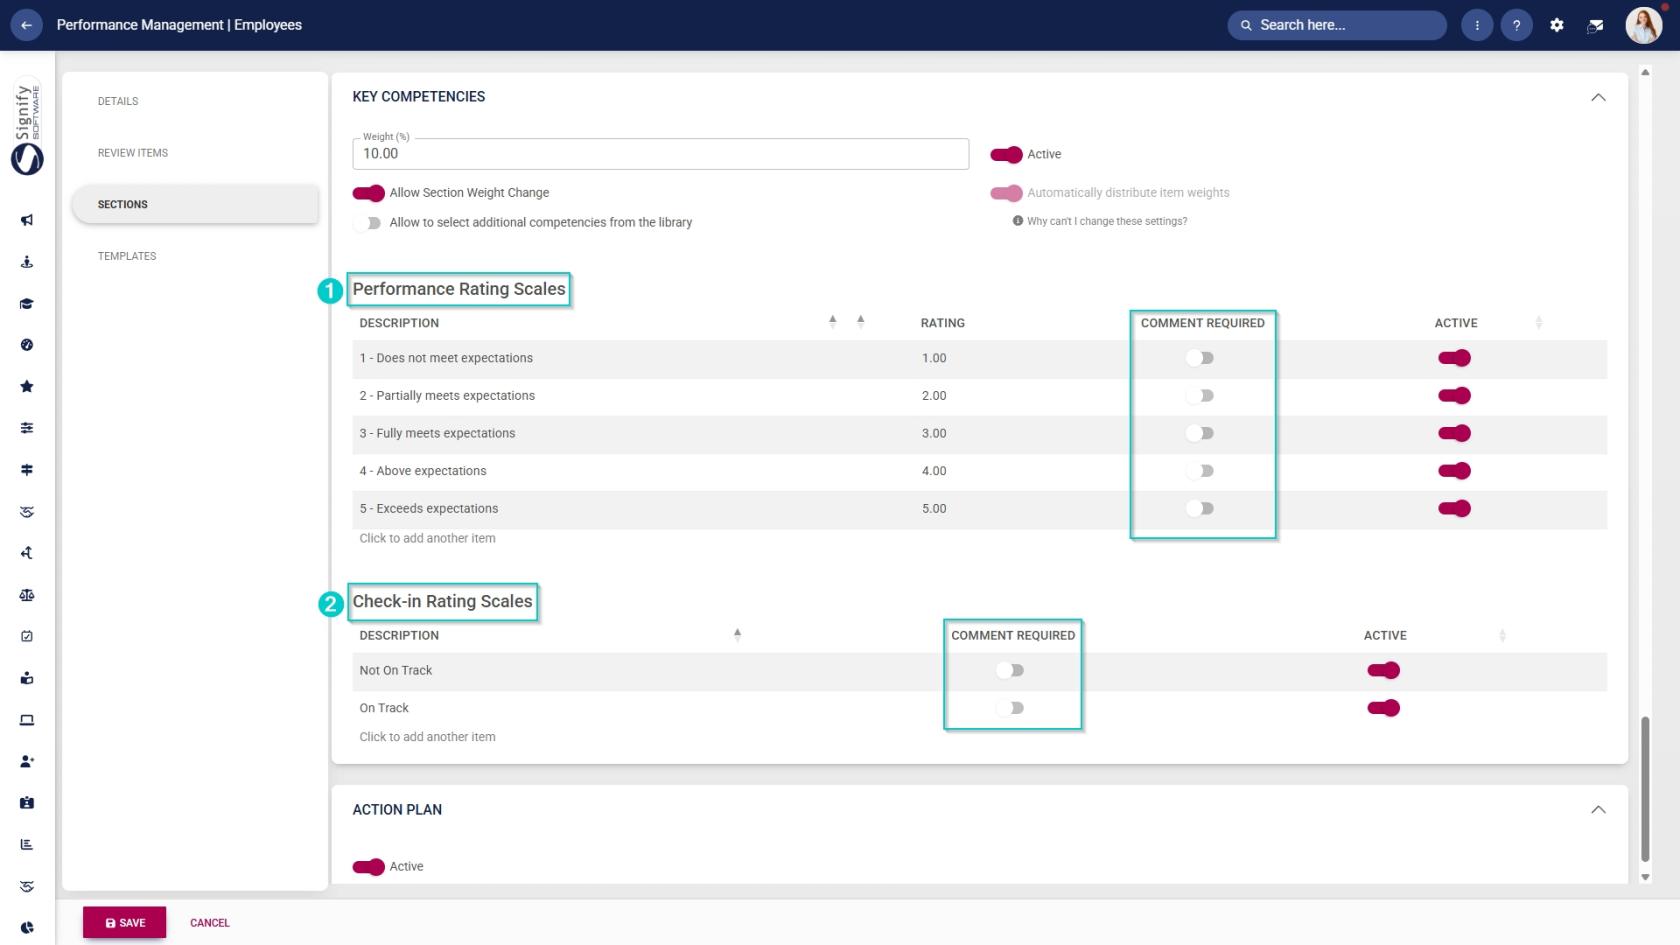This screenshot has height=945, width=1680.
Task: Collapse the Action Plan section
Action: (x=1598, y=810)
